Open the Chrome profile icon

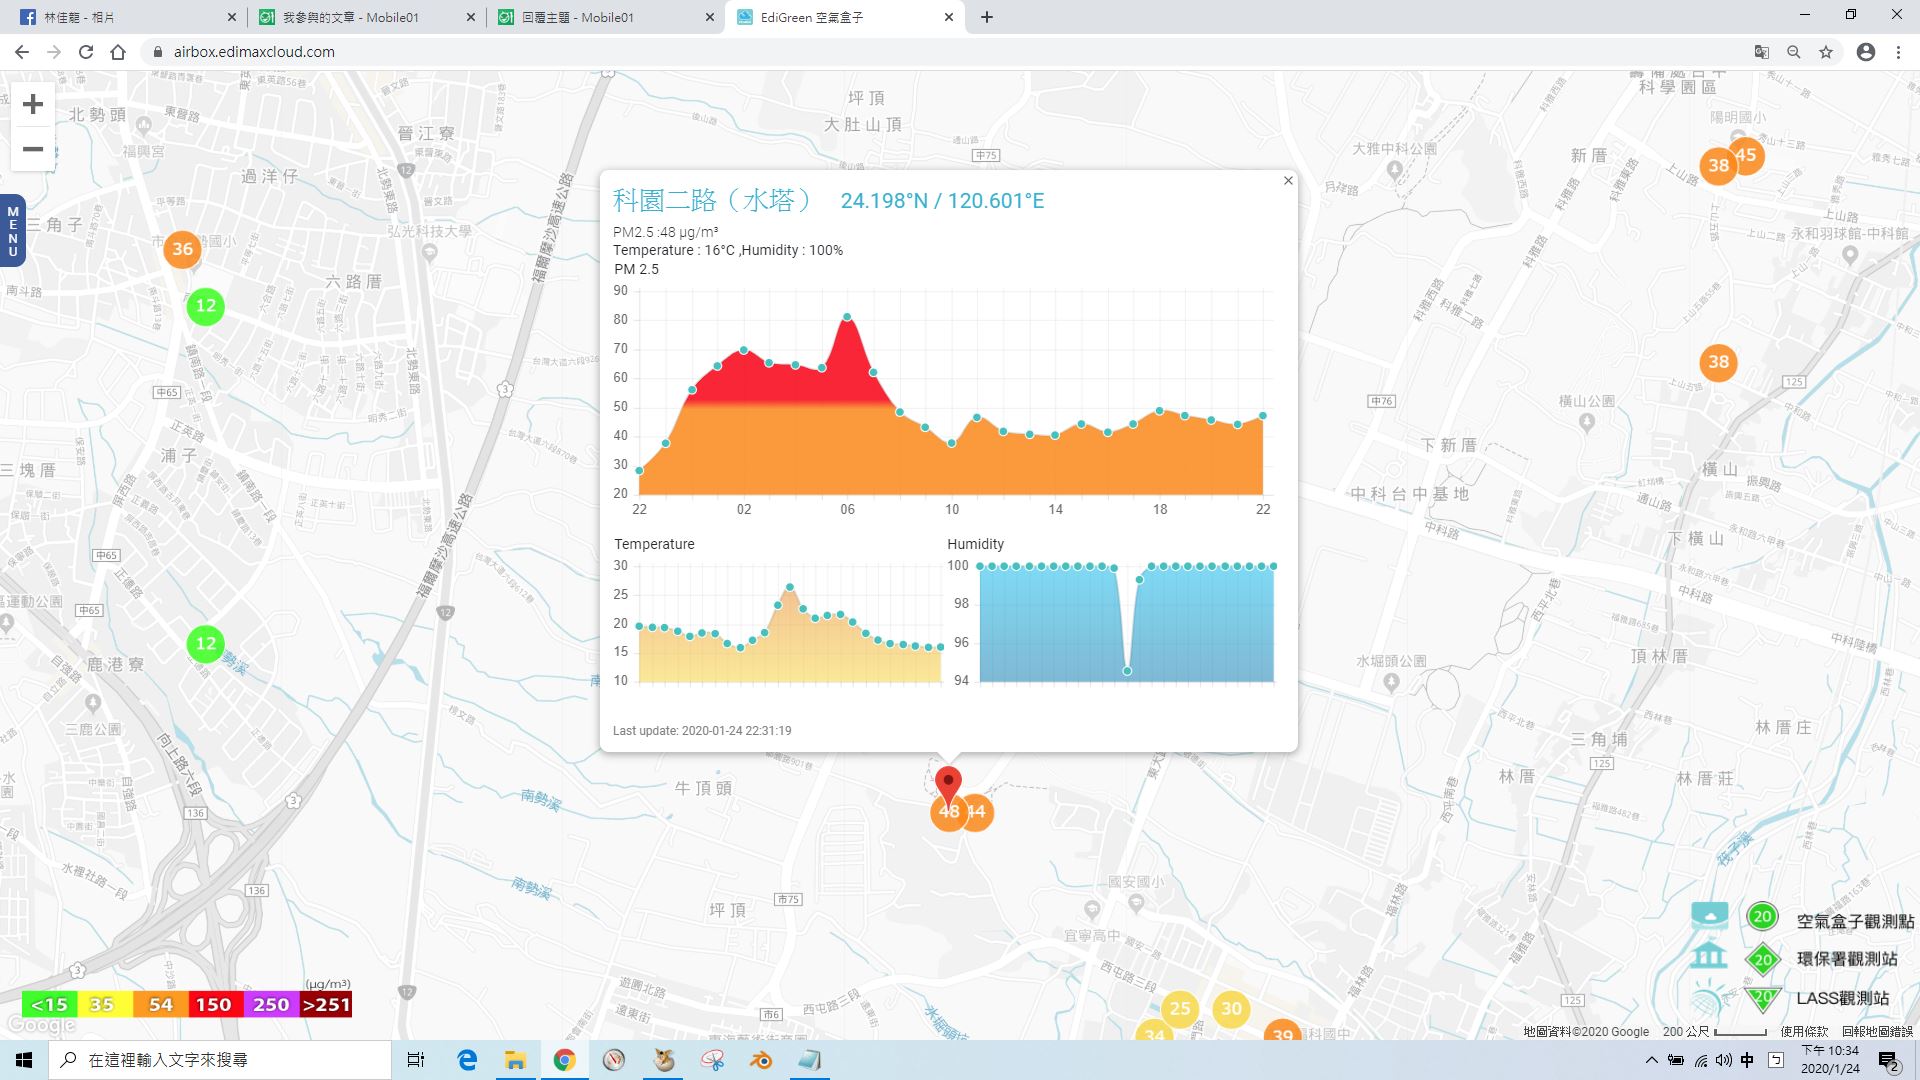[1866, 52]
